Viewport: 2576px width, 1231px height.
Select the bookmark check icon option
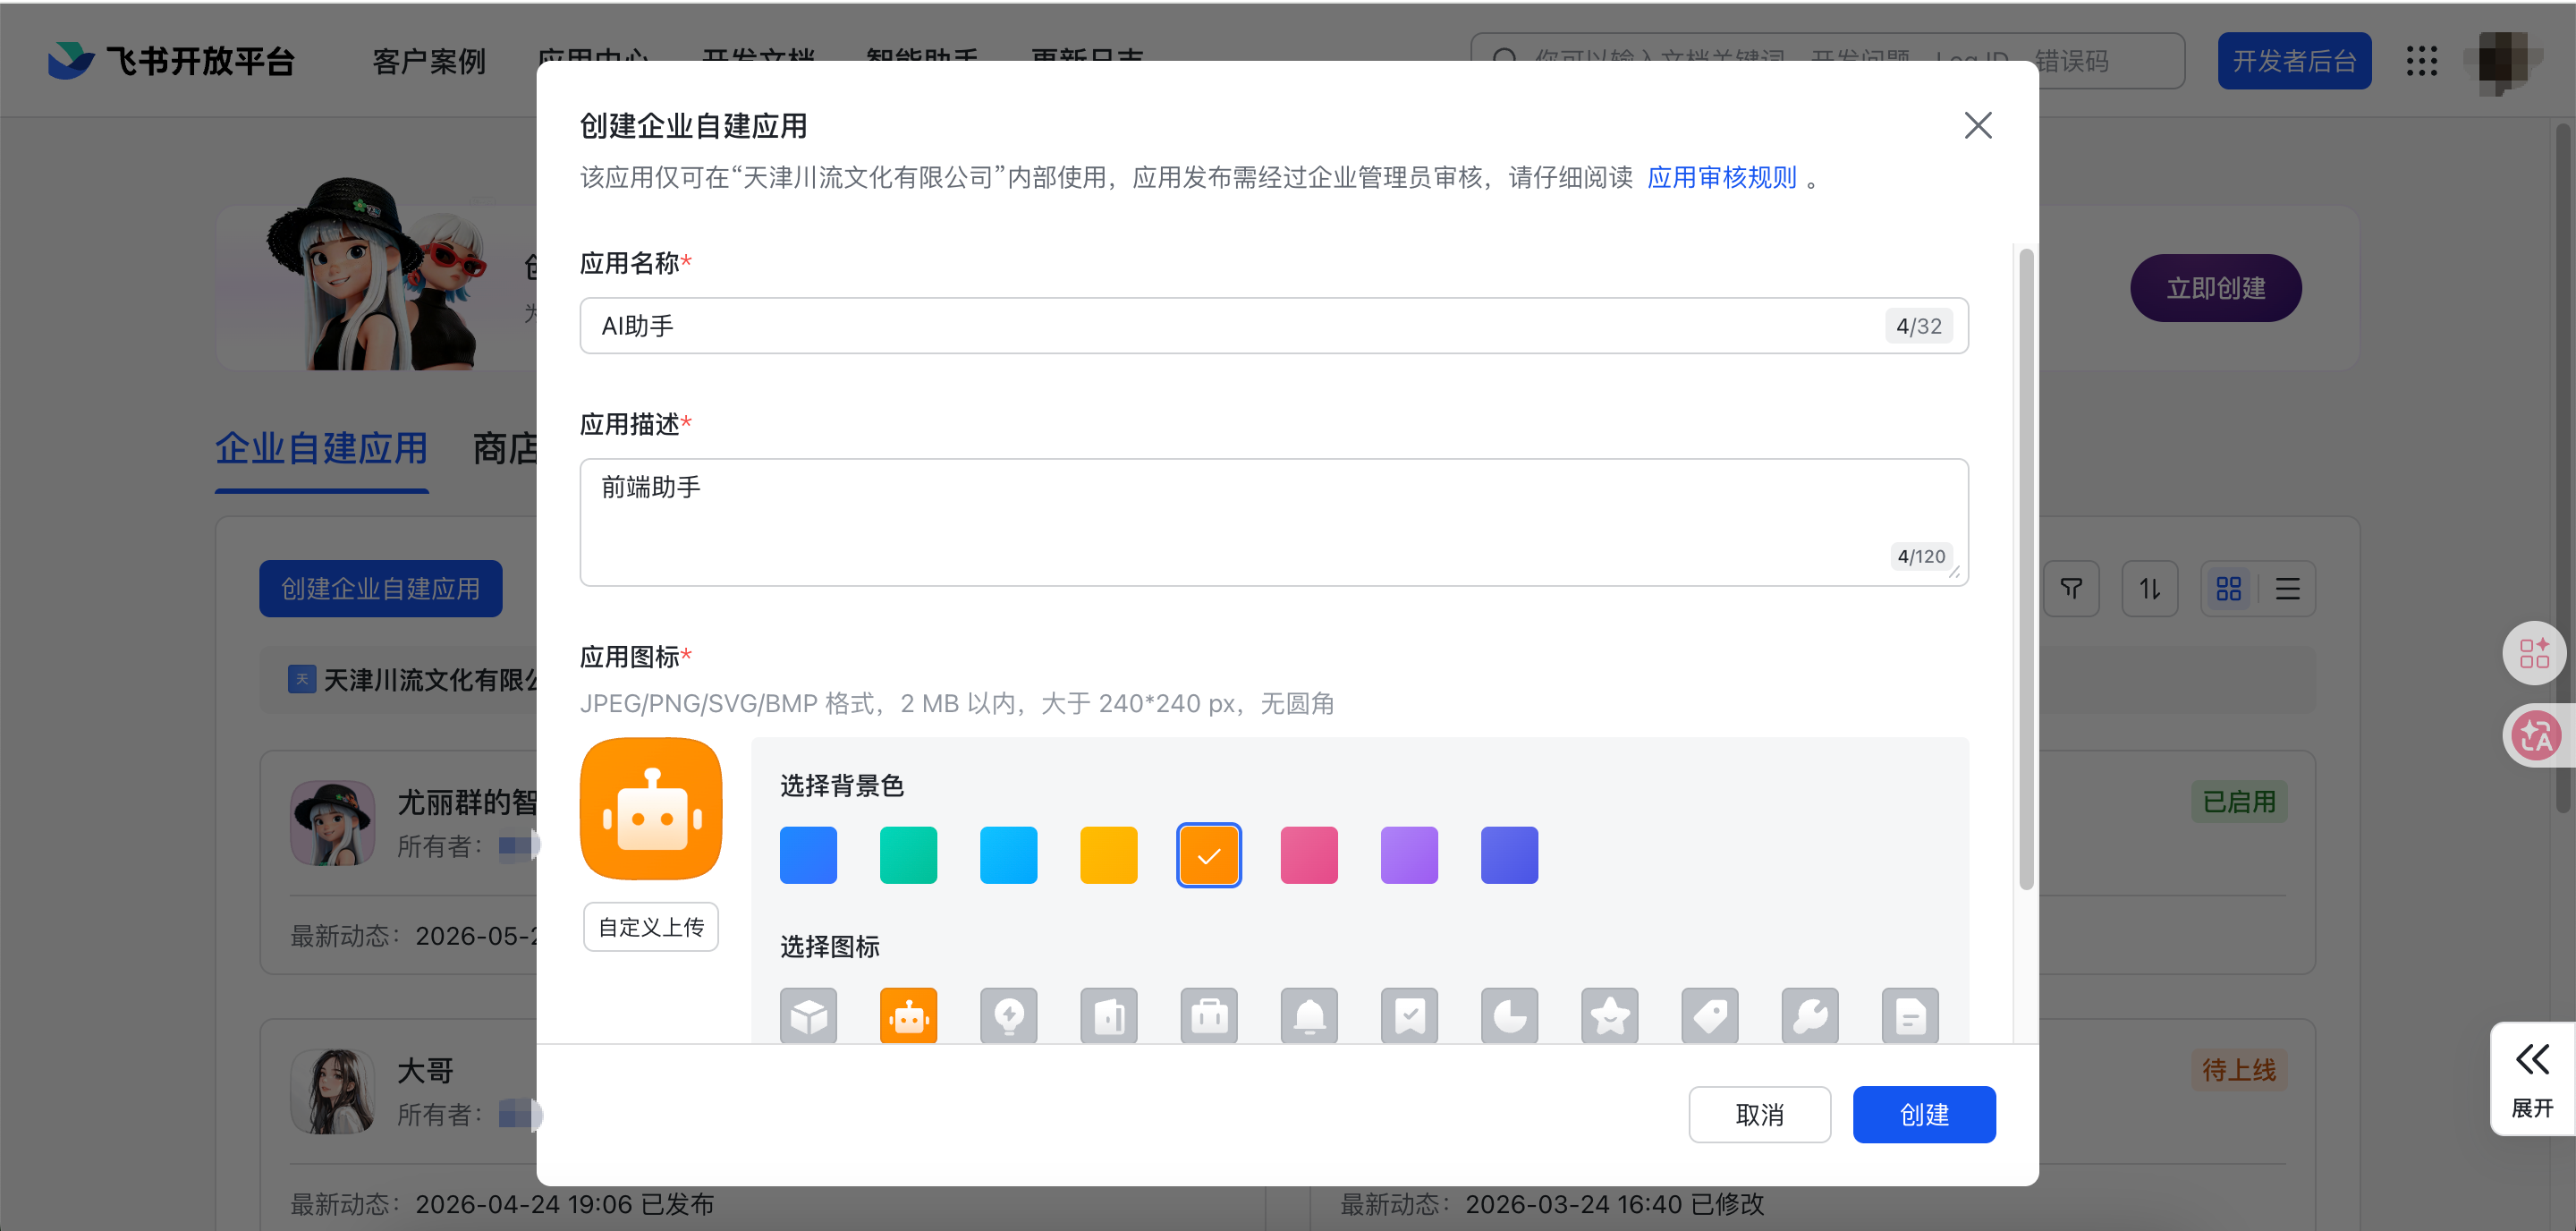(1409, 1016)
